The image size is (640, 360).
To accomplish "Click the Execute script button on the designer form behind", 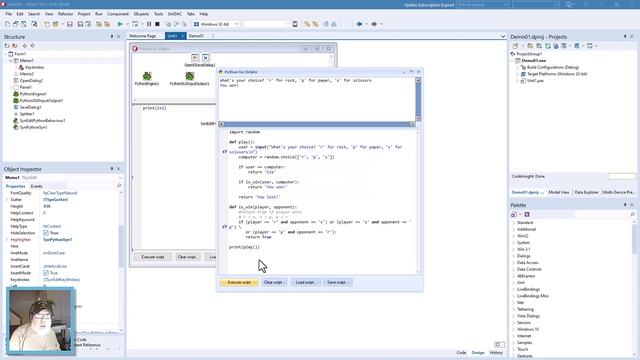I will pos(153,257).
